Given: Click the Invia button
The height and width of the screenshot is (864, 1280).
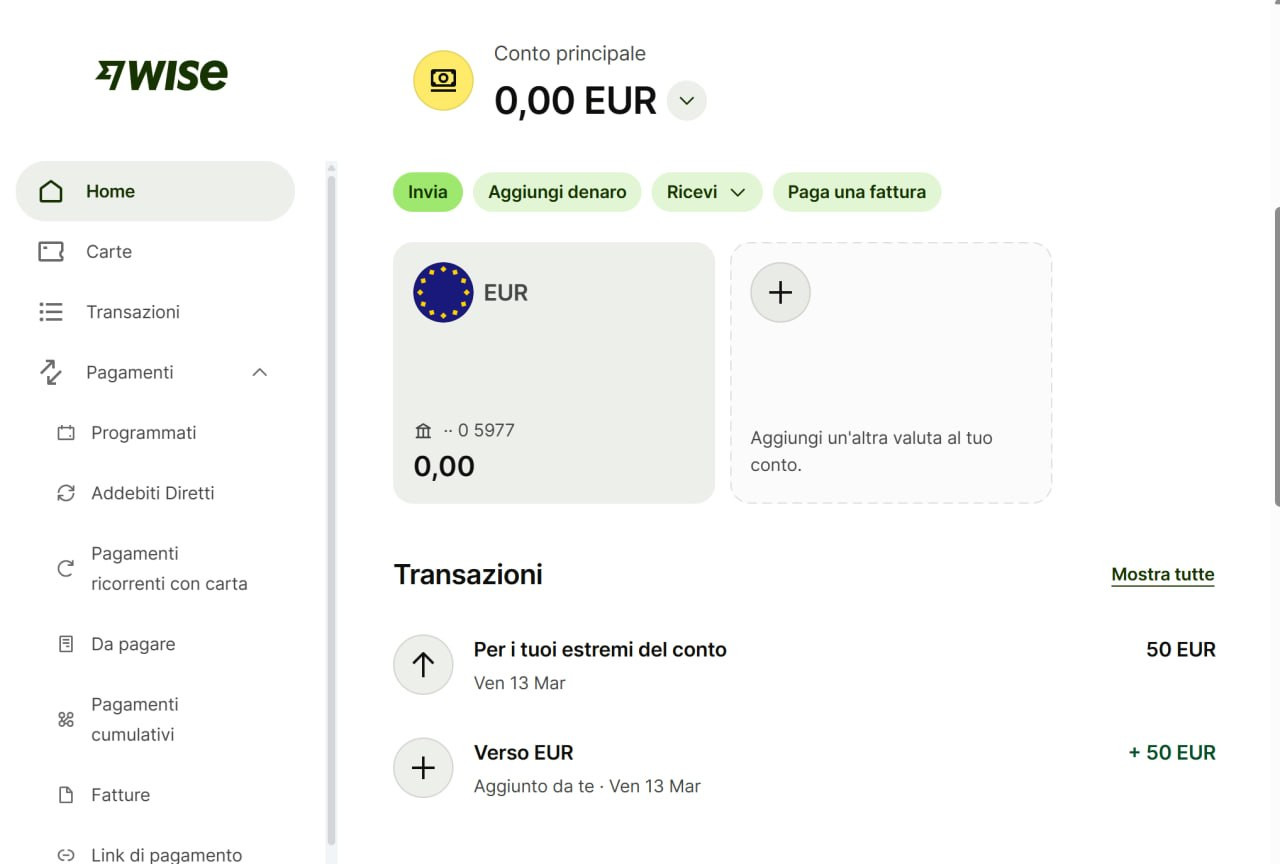Looking at the screenshot, I should click(428, 192).
